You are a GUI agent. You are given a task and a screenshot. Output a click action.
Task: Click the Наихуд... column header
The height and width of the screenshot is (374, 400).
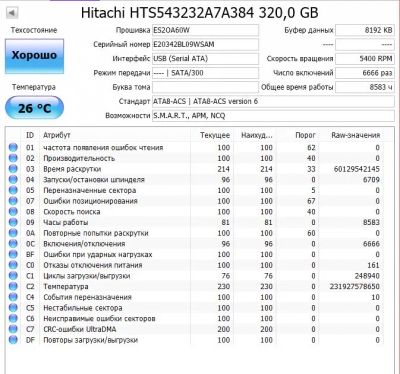click(x=257, y=135)
